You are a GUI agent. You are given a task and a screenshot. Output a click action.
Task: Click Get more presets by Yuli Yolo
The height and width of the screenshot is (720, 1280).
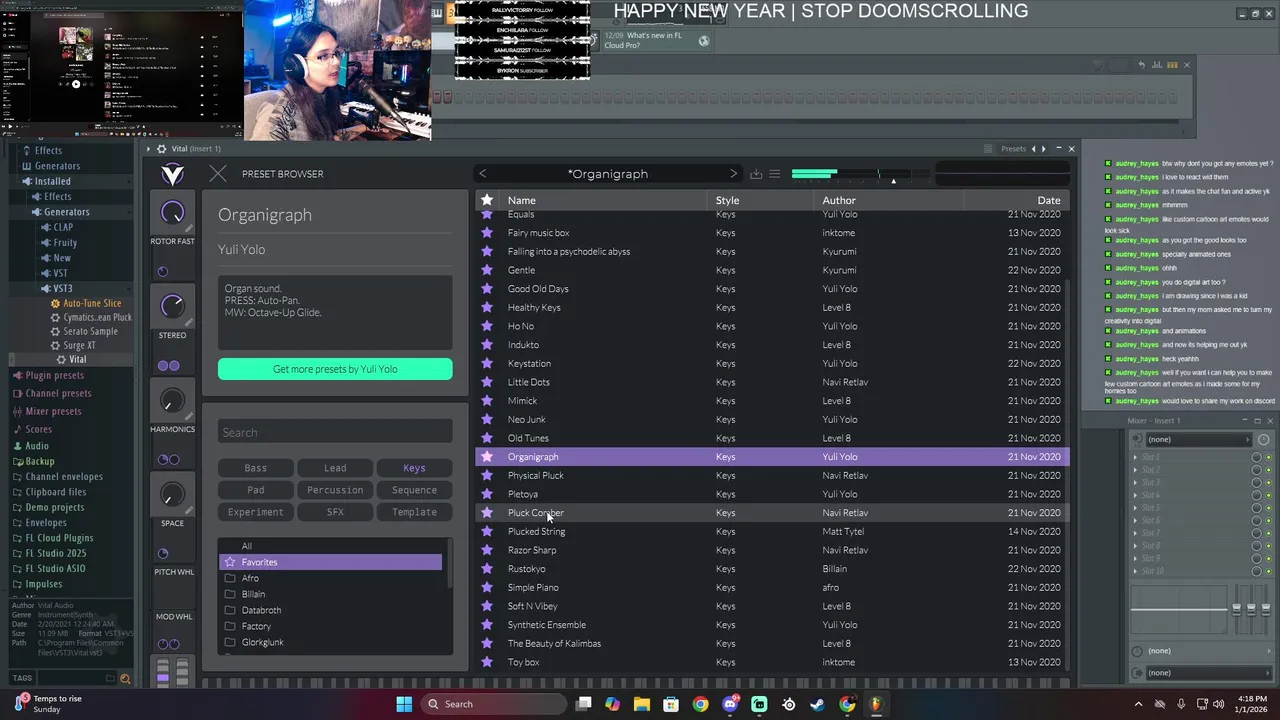point(335,369)
